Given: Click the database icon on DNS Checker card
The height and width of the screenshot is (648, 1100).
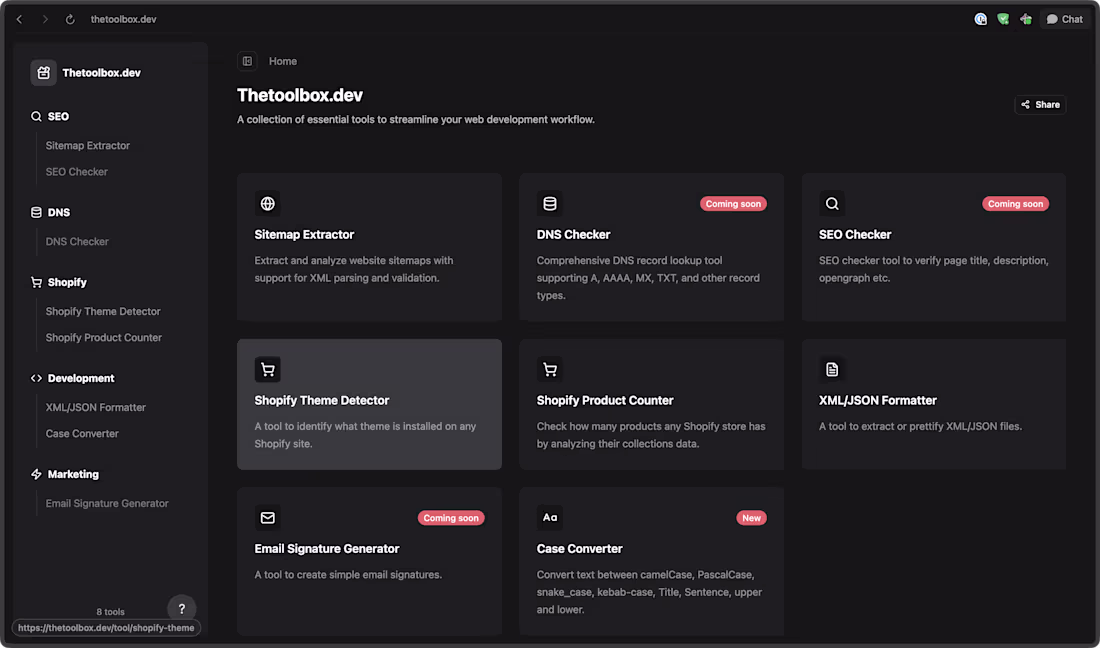Looking at the screenshot, I should coord(550,203).
